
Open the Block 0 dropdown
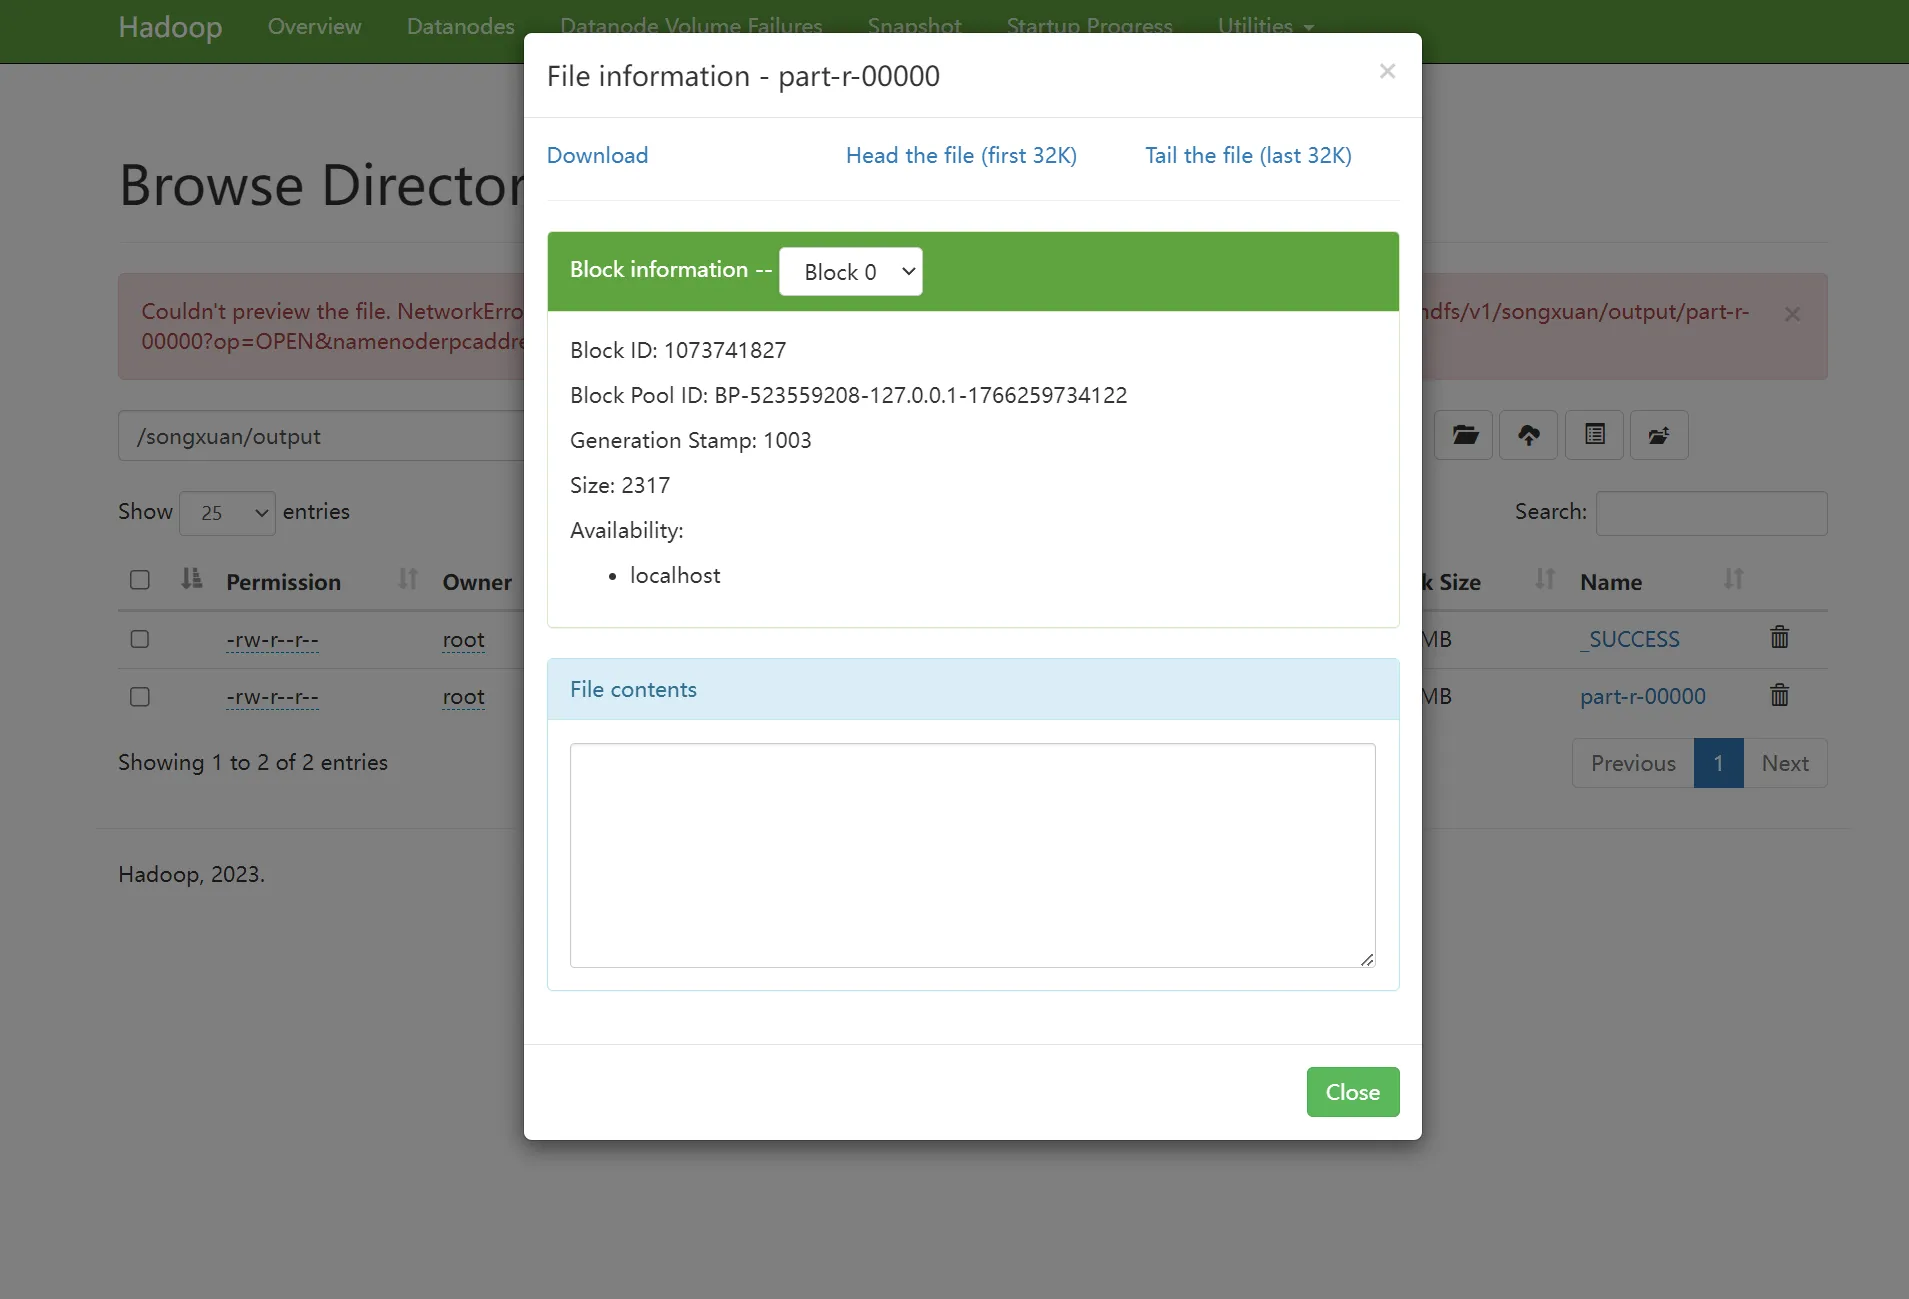coord(850,272)
